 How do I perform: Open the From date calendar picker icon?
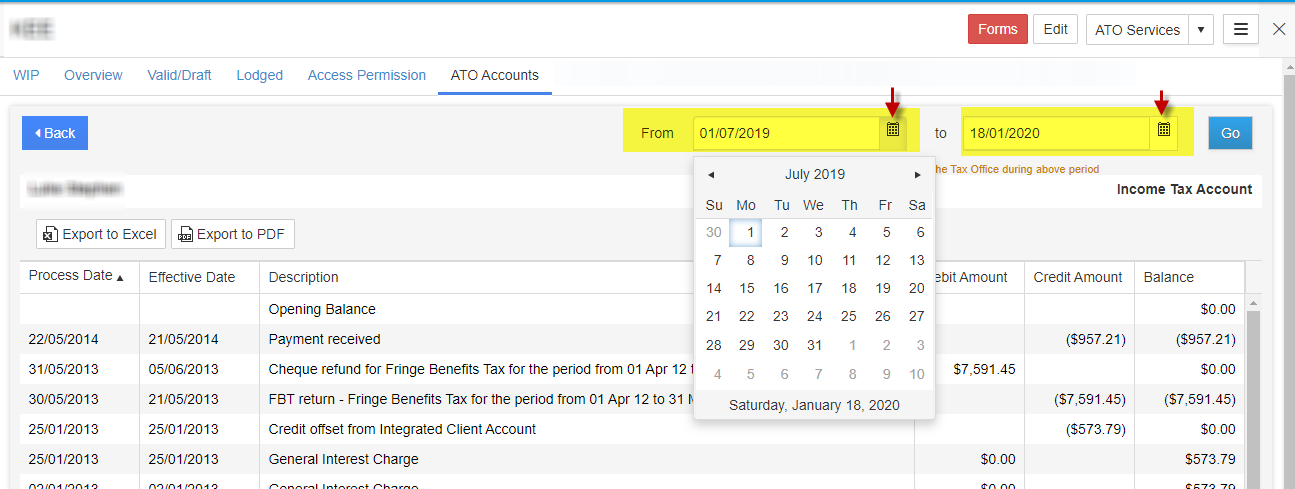point(893,131)
